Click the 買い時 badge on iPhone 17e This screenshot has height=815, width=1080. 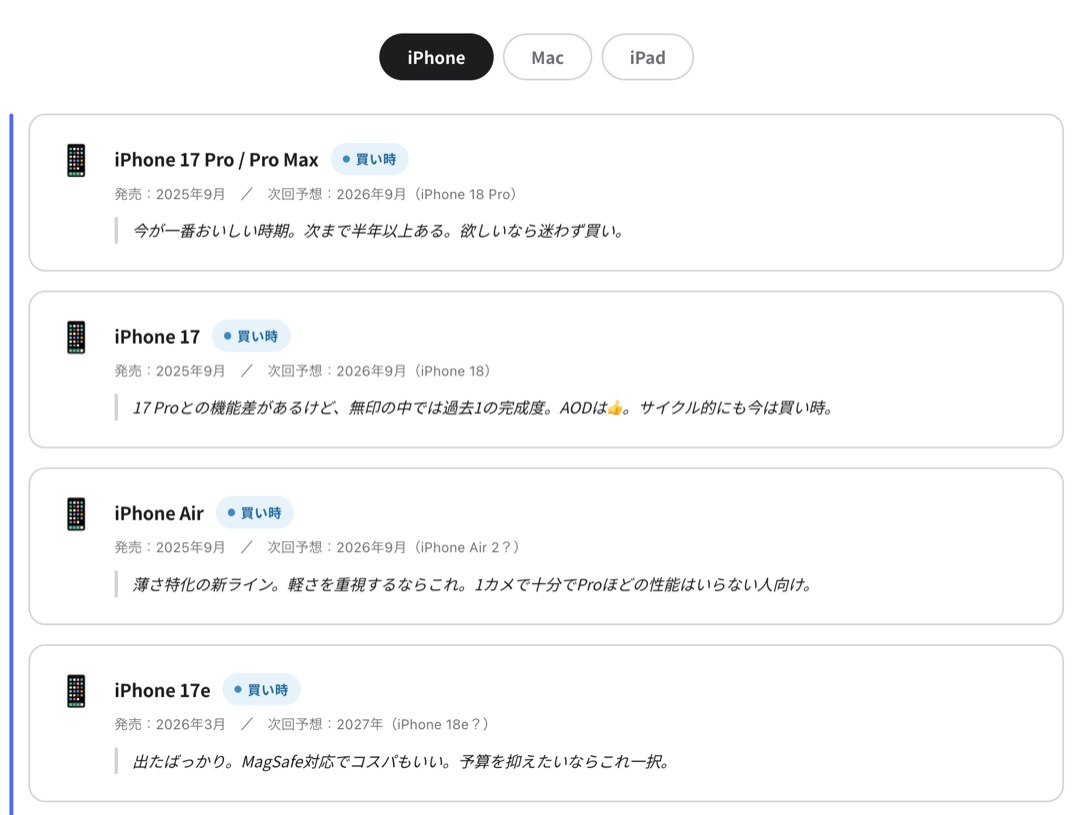coord(261,690)
